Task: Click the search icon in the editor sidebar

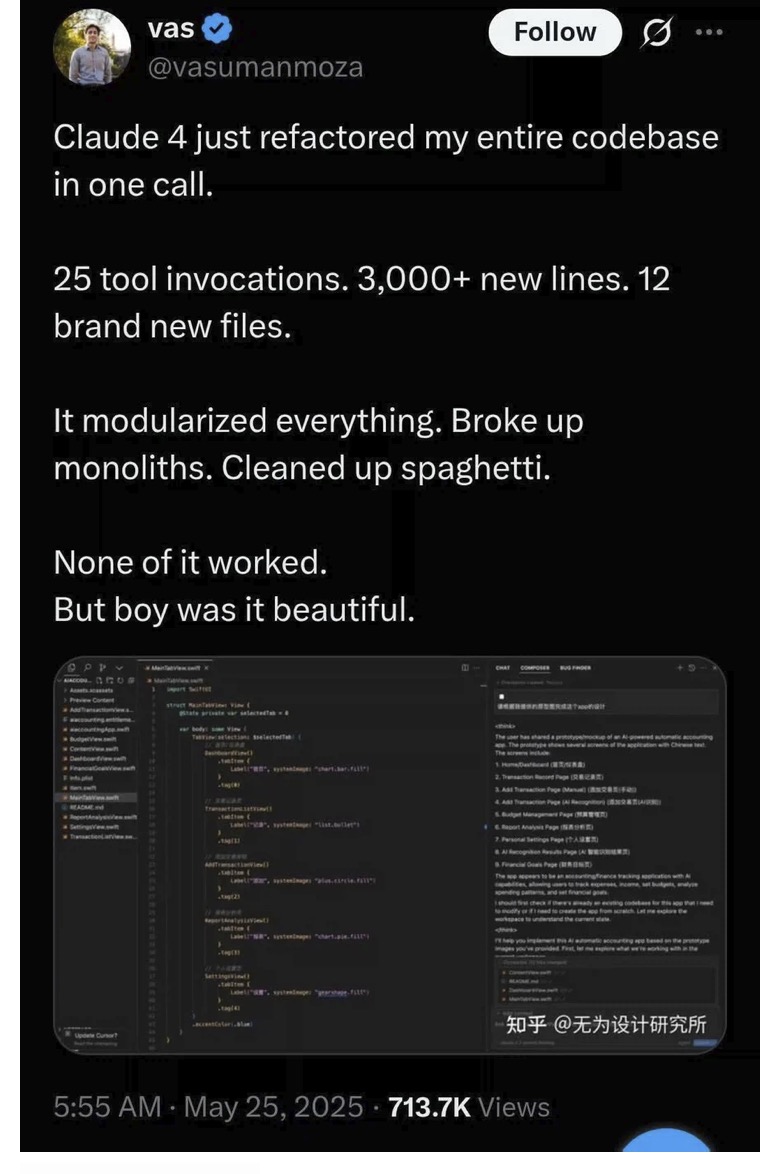Action: click(88, 667)
